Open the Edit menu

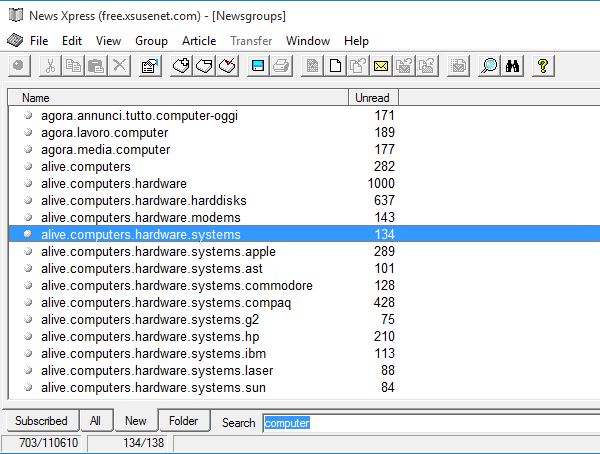click(72, 41)
